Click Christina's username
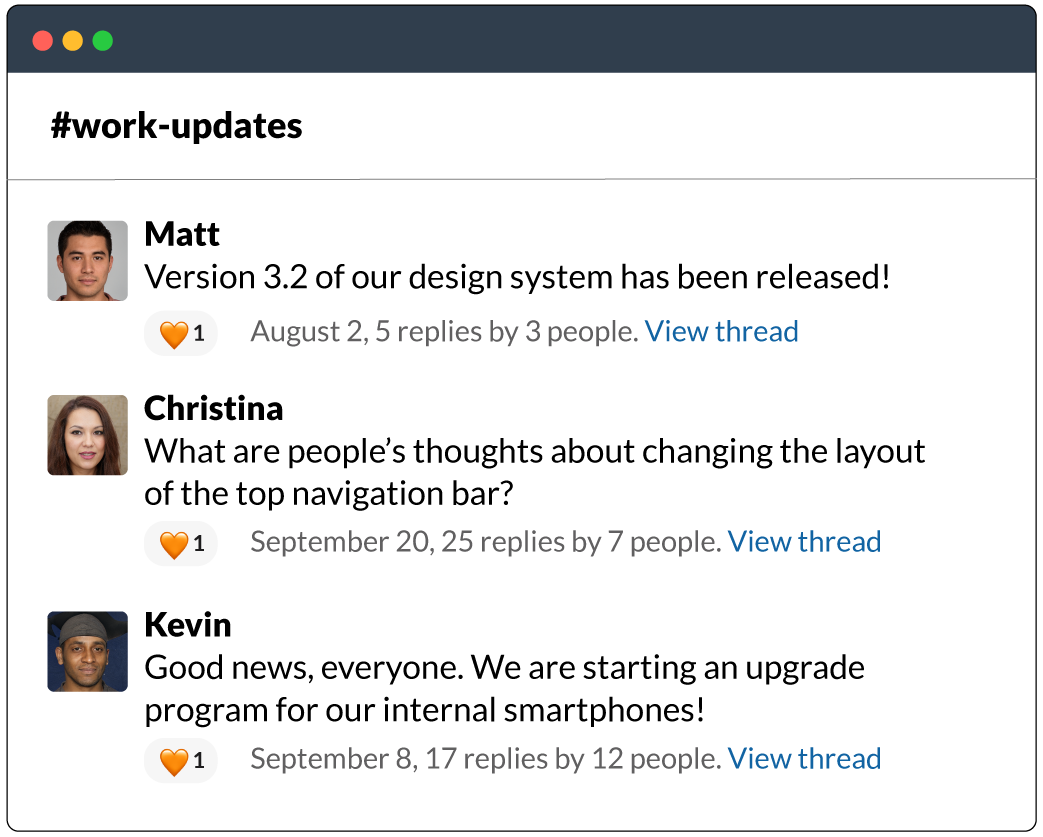 [x=214, y=409]
